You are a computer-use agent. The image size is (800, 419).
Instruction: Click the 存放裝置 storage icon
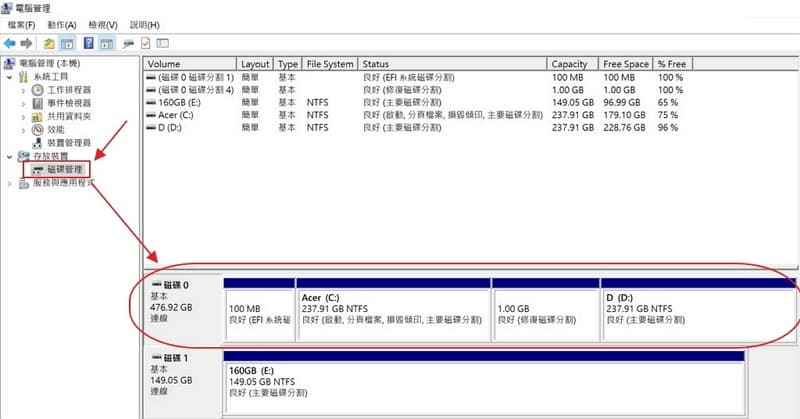click(x=23, y=156)
